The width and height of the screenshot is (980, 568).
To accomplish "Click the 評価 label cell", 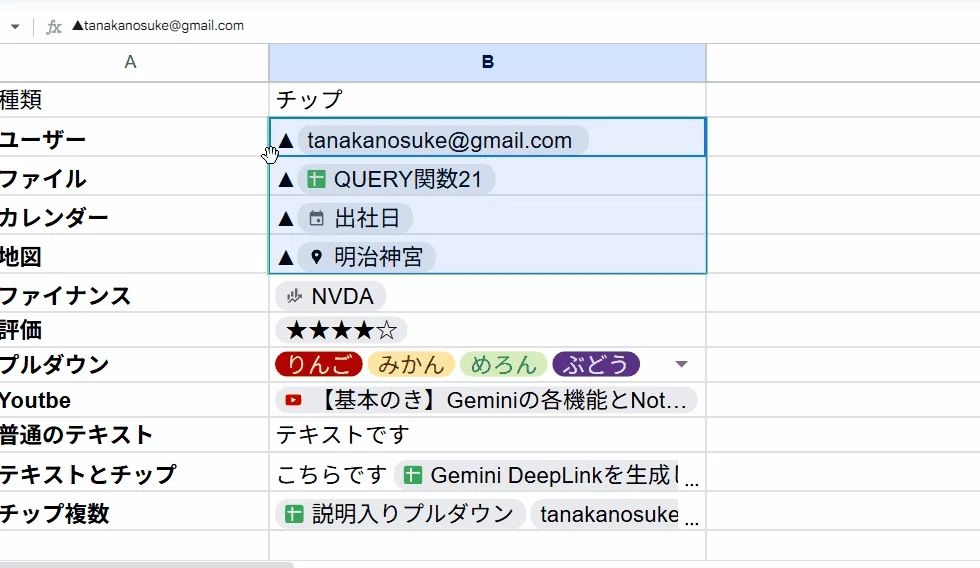I will [134, 330].
